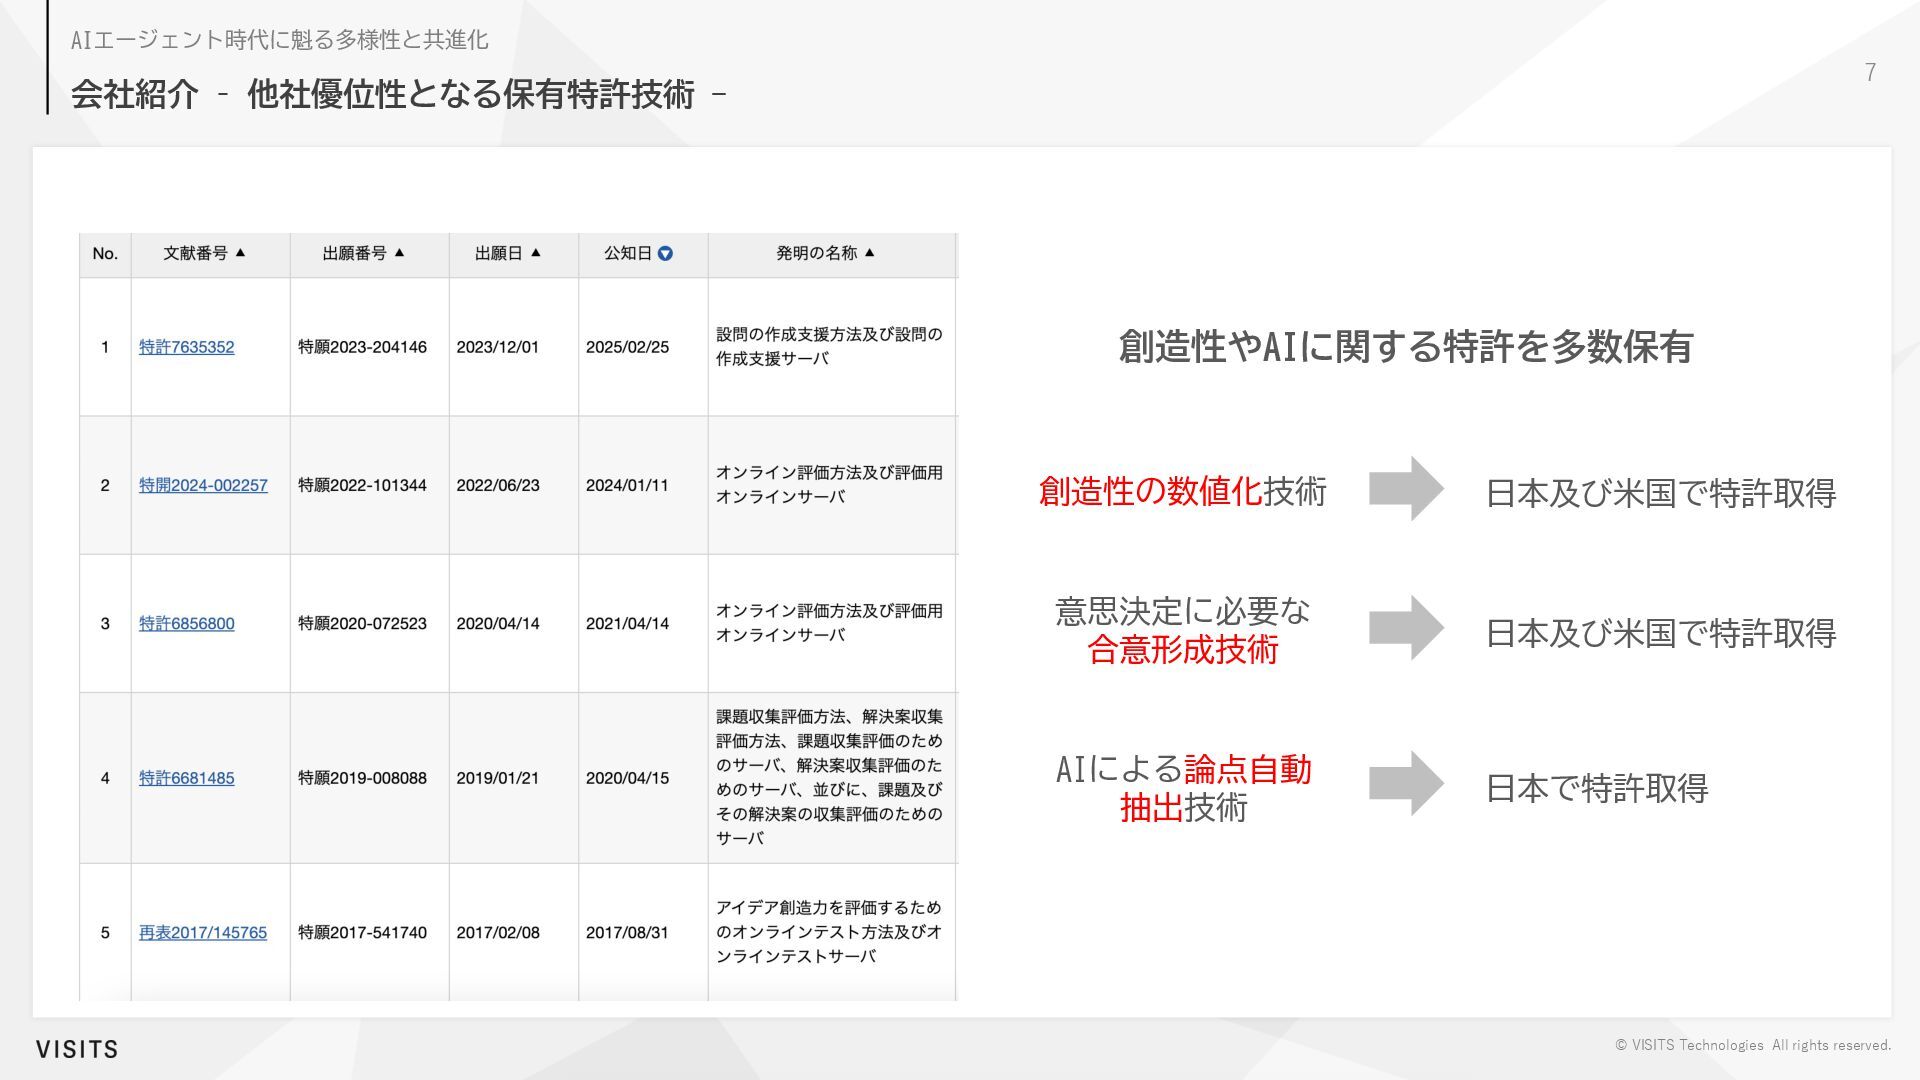Select cell 特願2019-008088
Viewport: 1920px width, 1080px height.
pos(362,778)
